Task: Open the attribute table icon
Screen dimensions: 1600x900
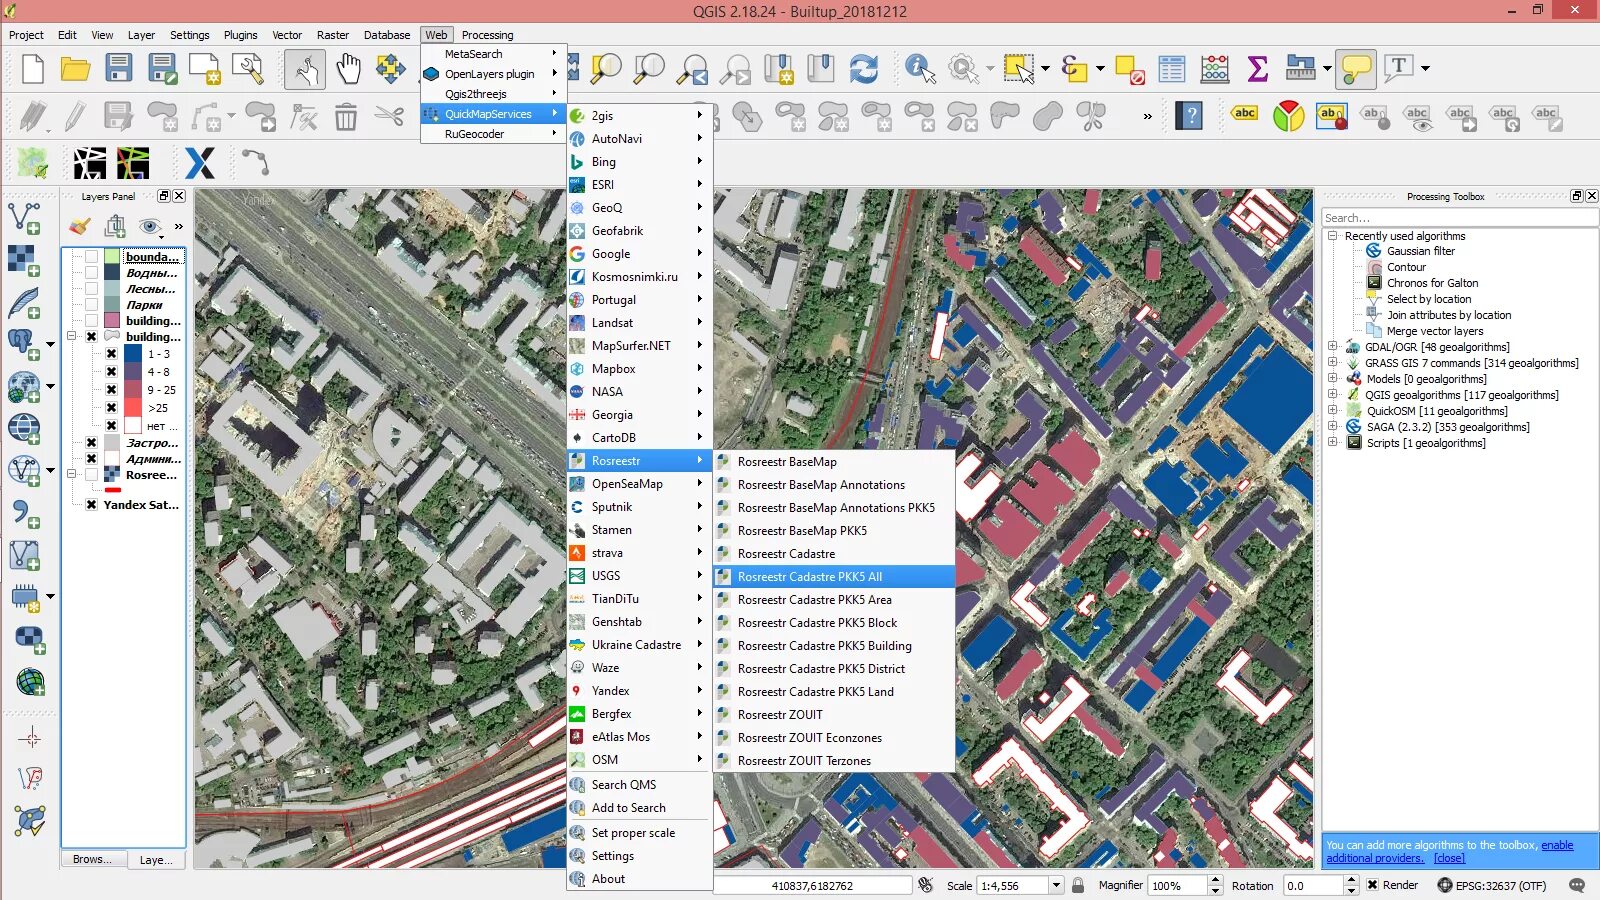Action: (1171, 69)
